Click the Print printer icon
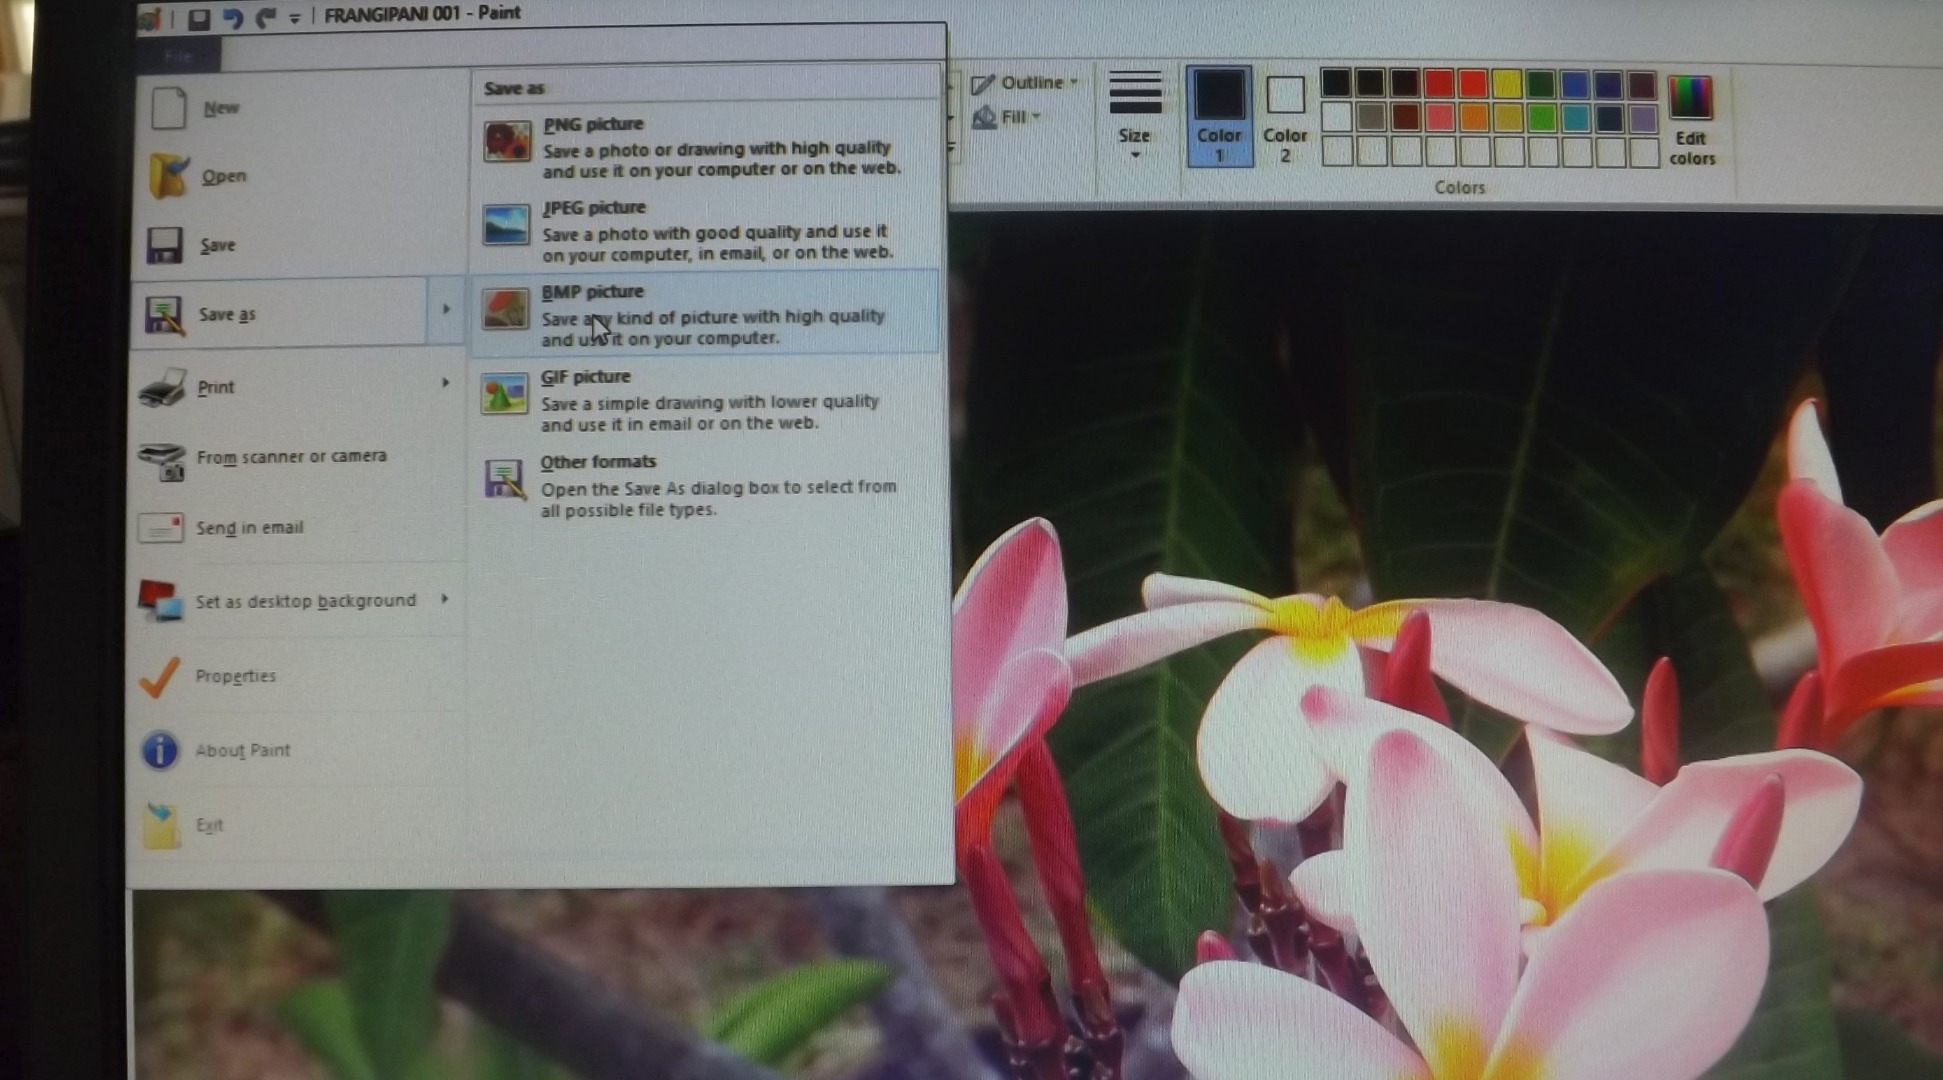This screenshot has width=1943, height=1080. [x=163, y=387]
